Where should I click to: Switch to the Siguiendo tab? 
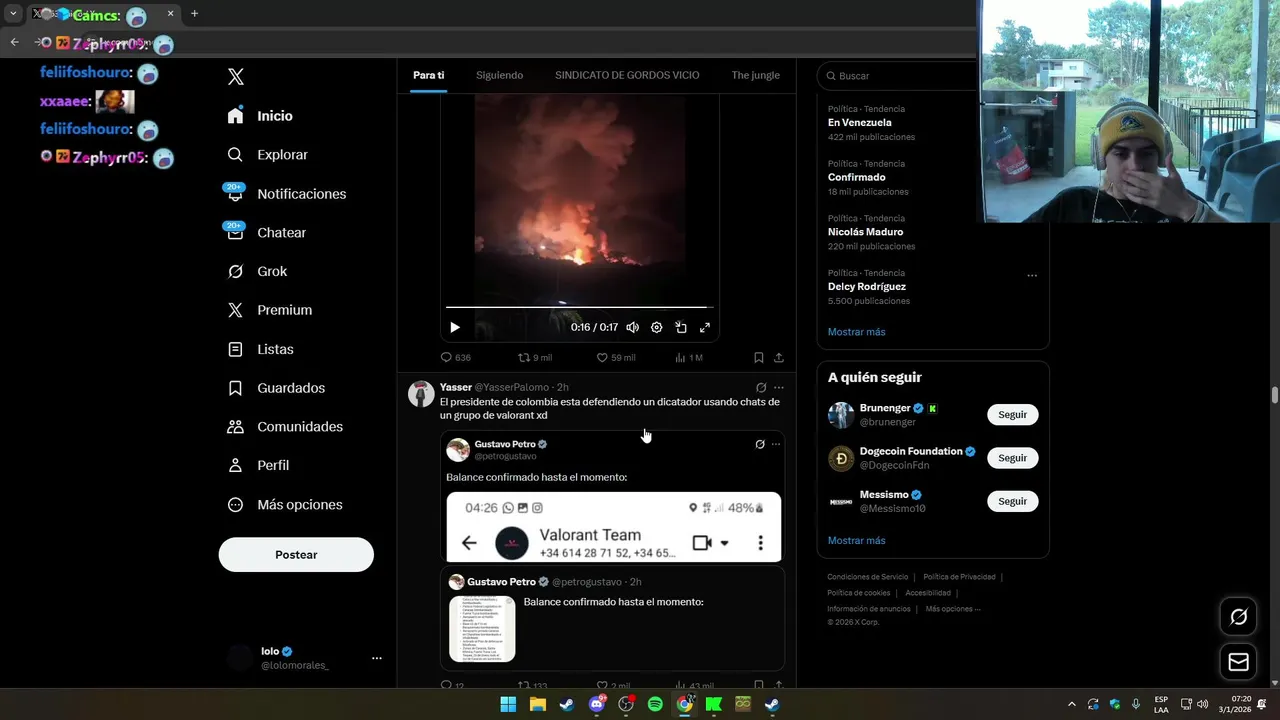coord(499,75)
